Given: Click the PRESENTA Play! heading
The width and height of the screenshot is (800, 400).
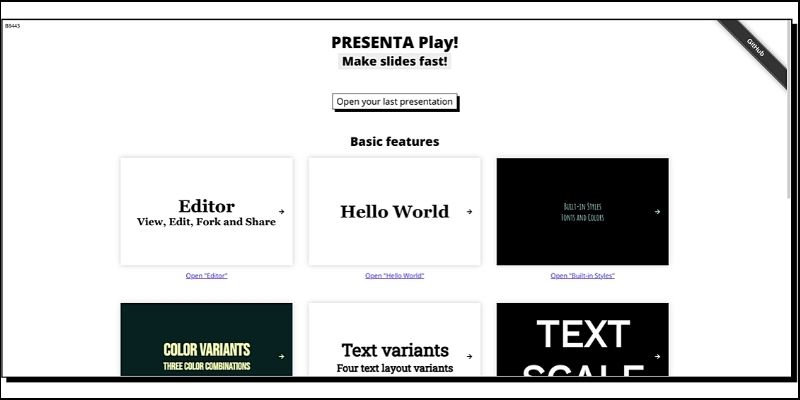Looking at the screenshot, I should [x=395, y=42].
